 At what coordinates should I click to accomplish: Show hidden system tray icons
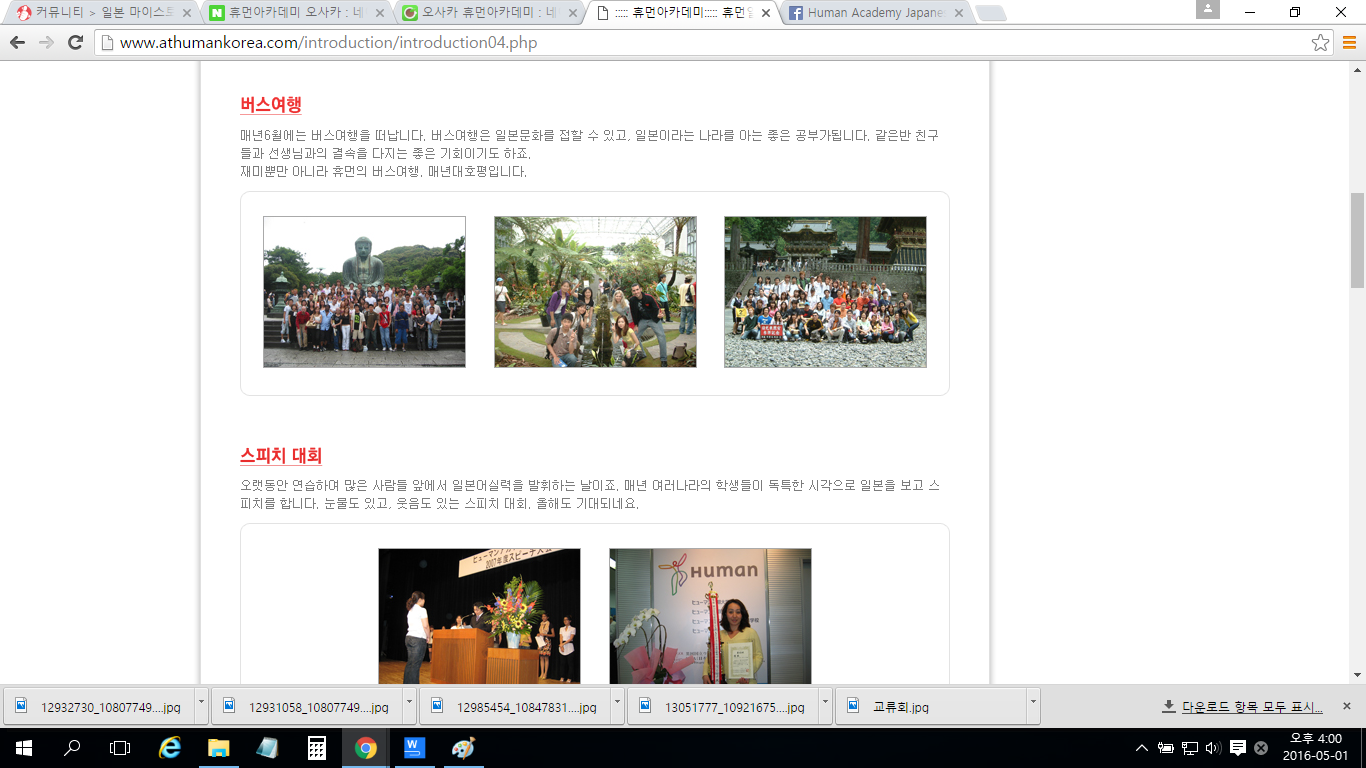1142,748
